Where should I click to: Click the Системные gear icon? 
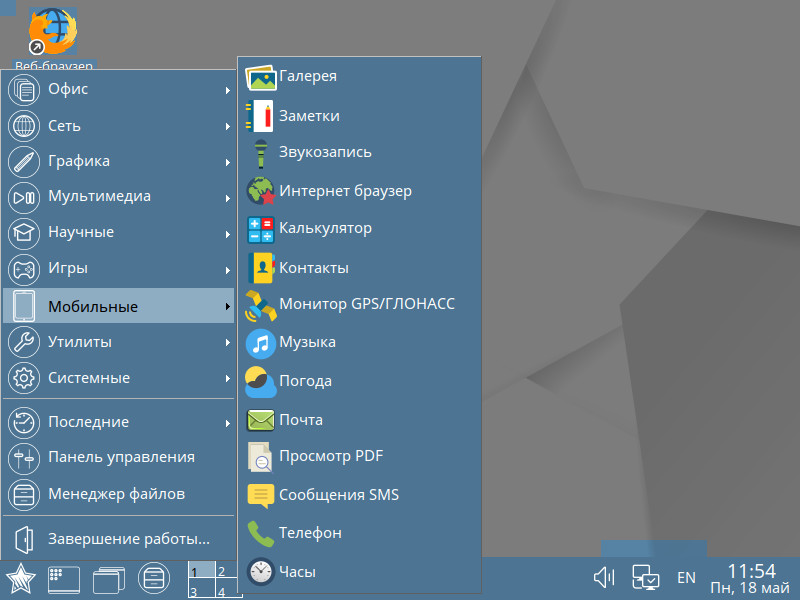pyautogui.click(x=24, y=378)
